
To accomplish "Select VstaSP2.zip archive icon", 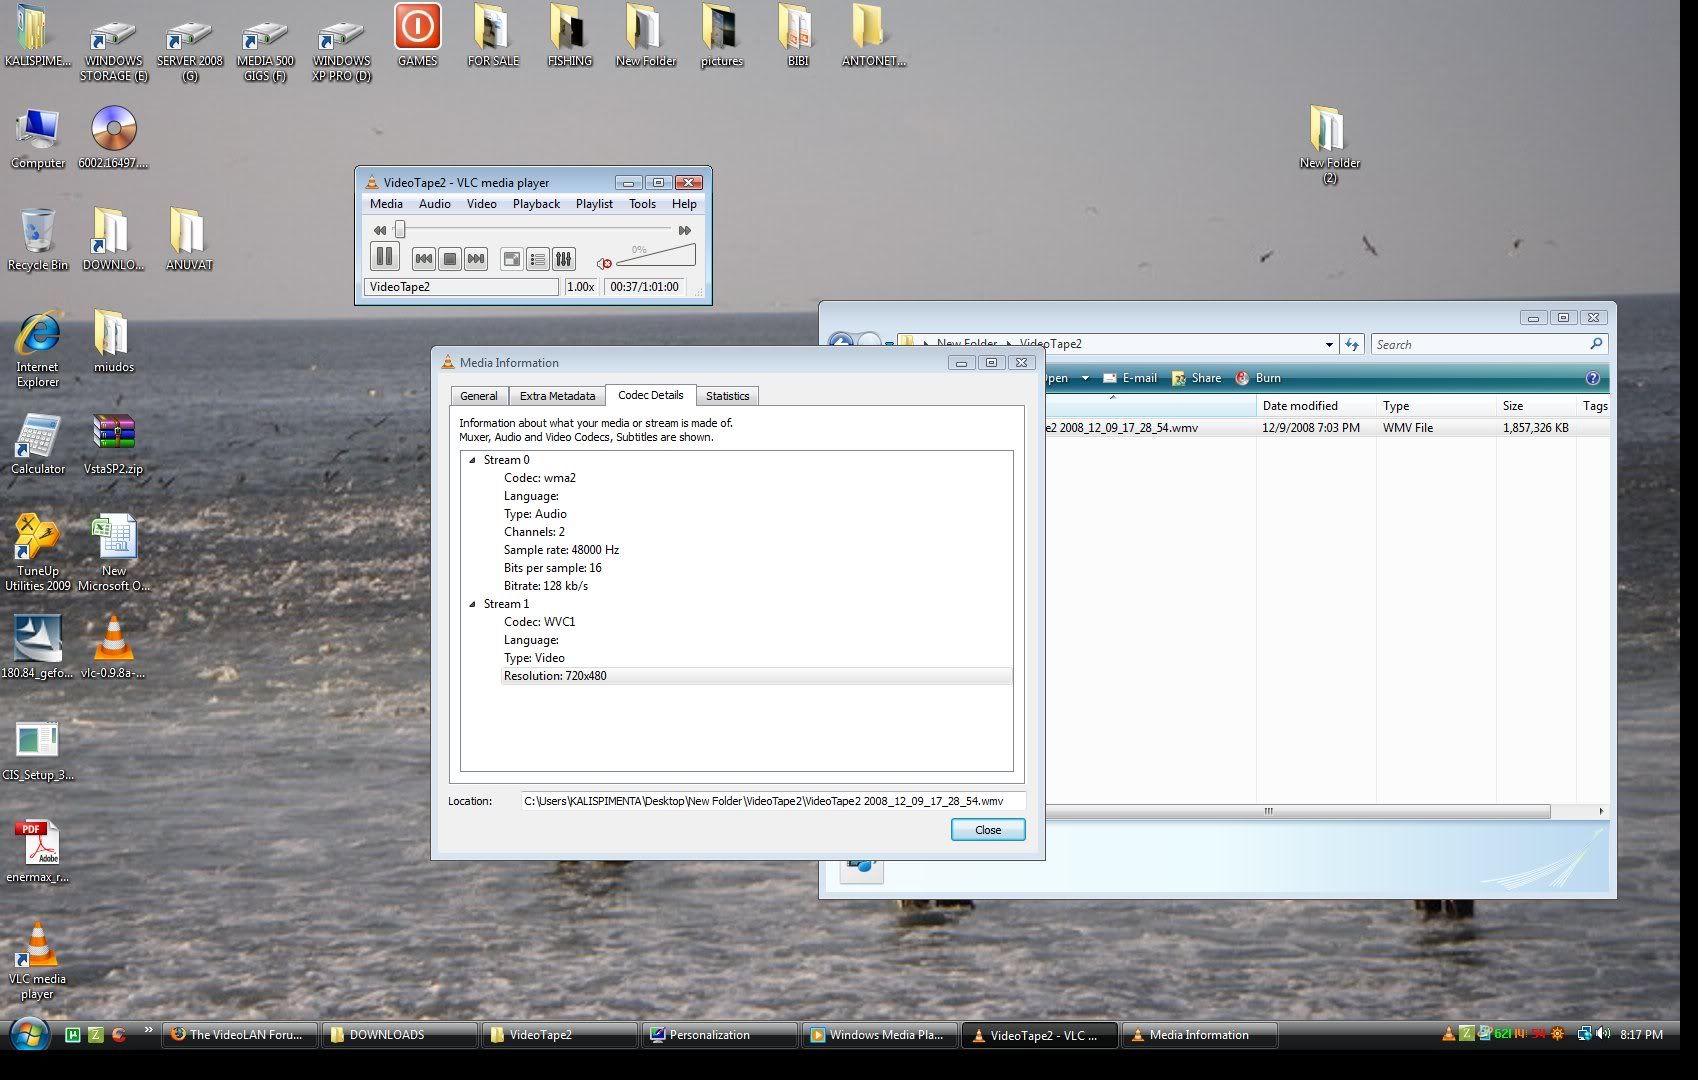I will coord(113,445).
